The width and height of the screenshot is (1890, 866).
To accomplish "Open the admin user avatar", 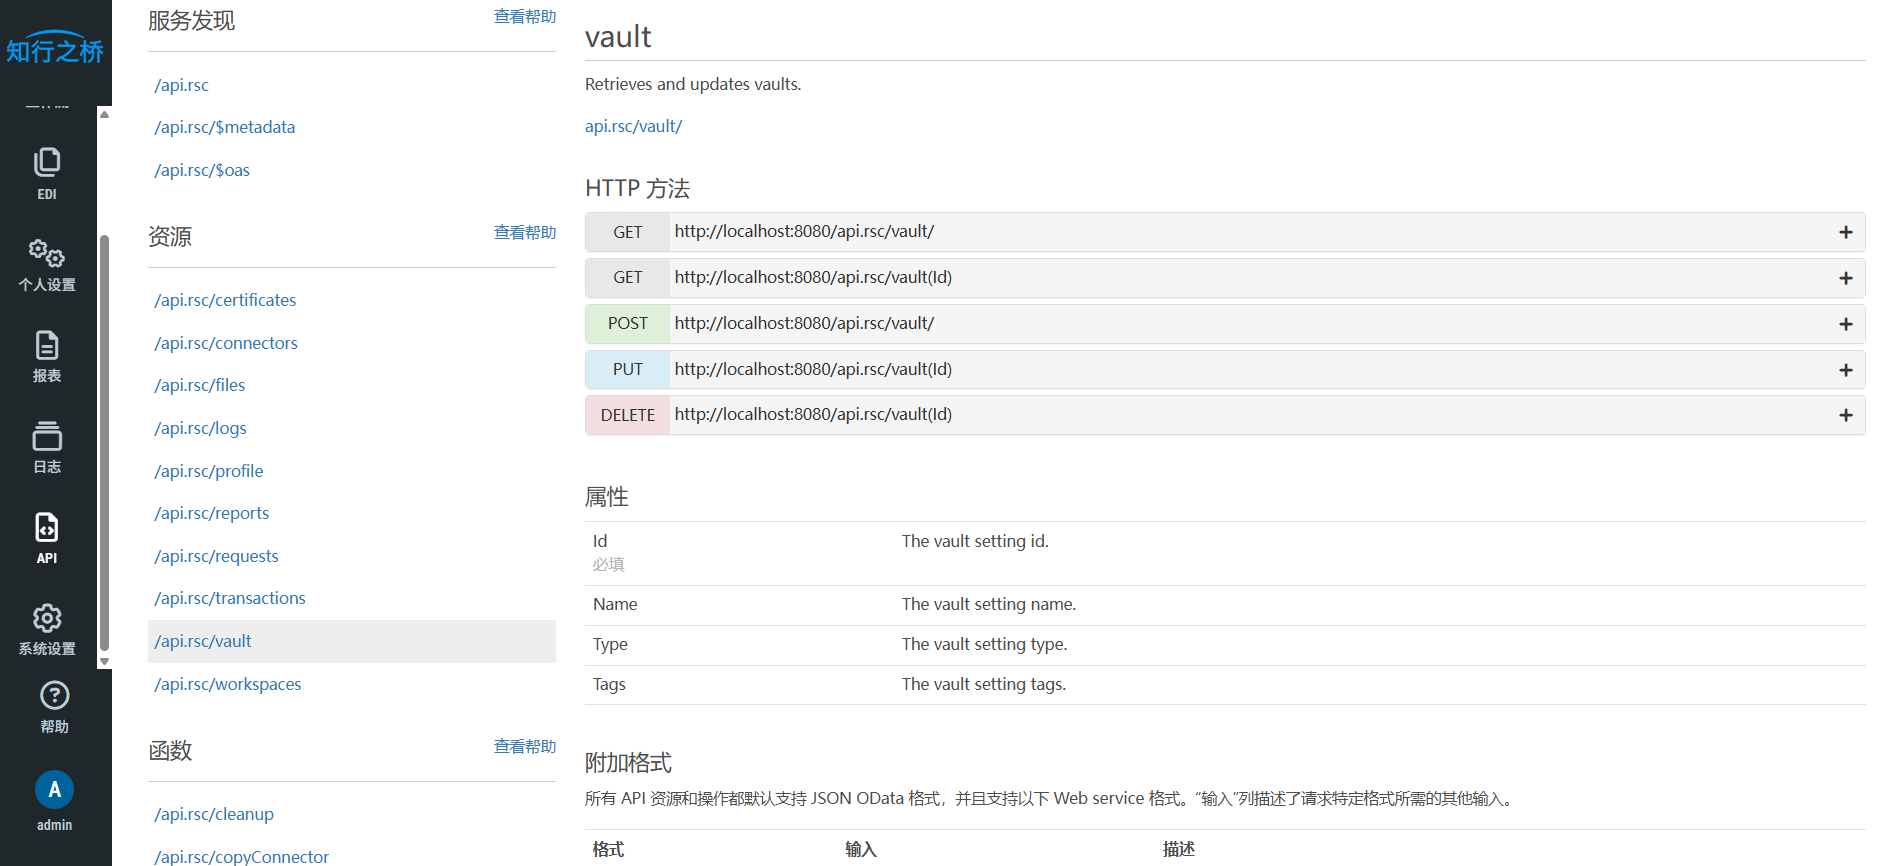I will [54, 790].
